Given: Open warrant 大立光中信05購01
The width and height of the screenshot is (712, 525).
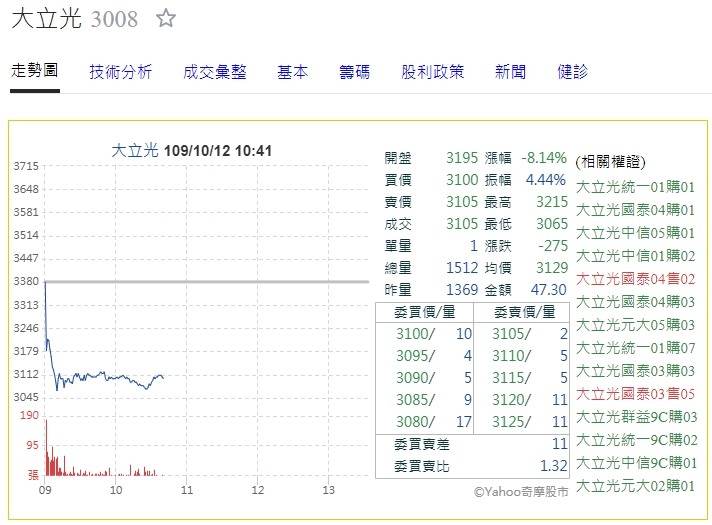Looking at the screenshot, I should coord(636,233).
